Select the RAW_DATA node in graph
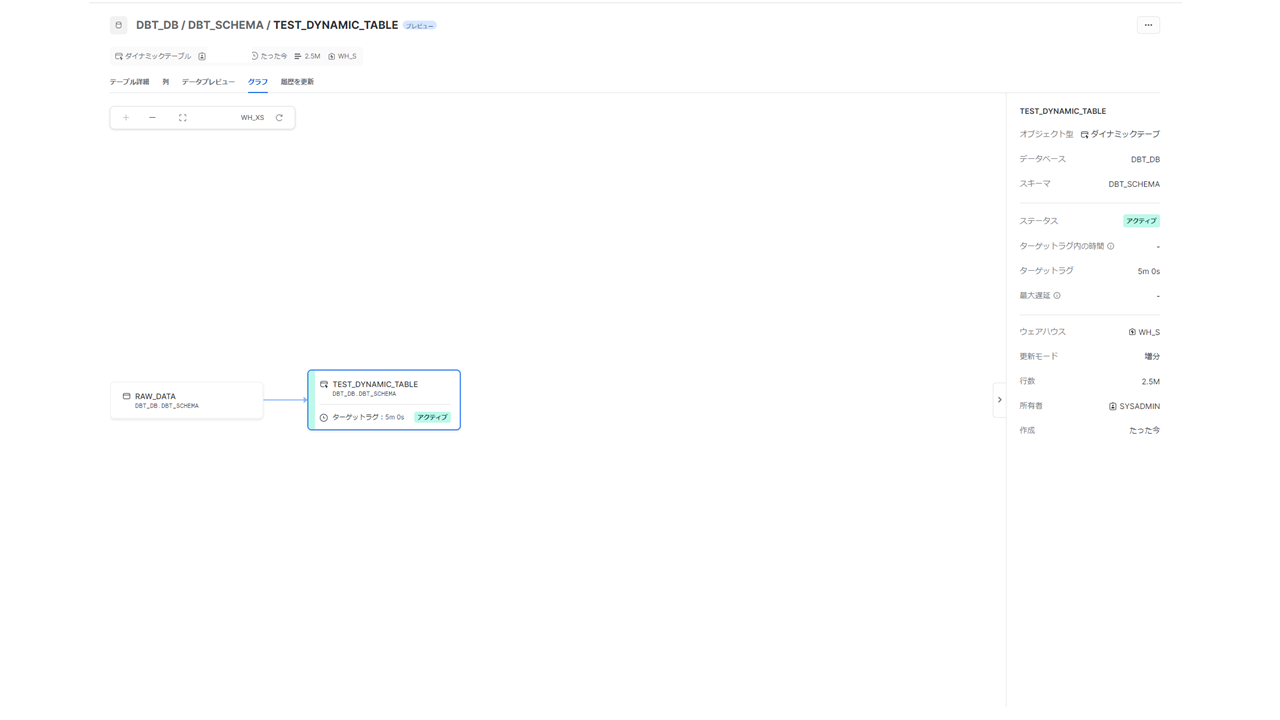1280x720 pixels. (187, 400)
